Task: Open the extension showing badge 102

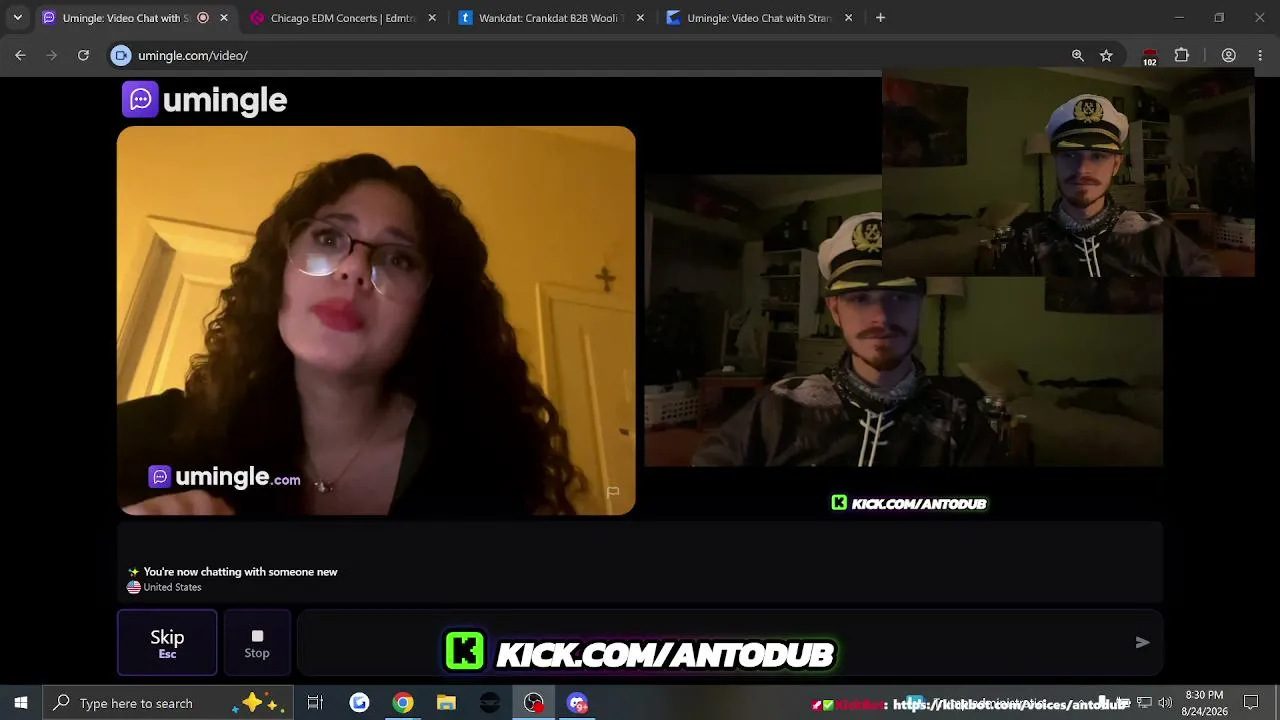Action: 1150,56
